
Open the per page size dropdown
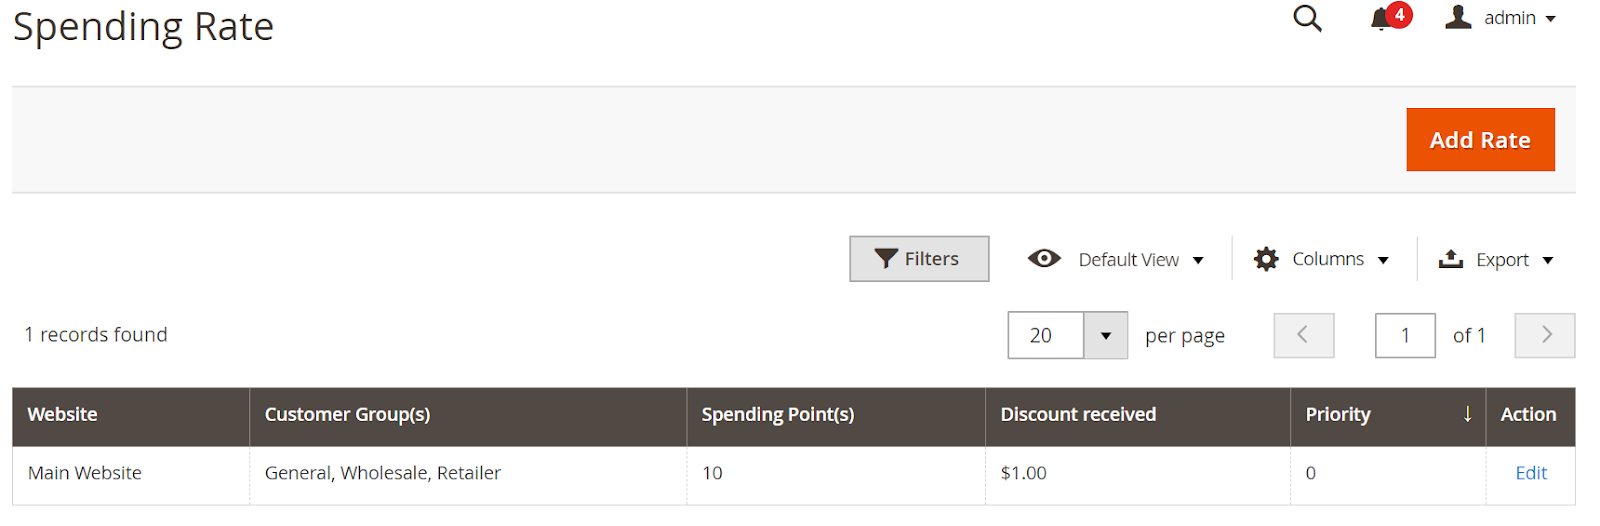click(x=1105, y=335)
